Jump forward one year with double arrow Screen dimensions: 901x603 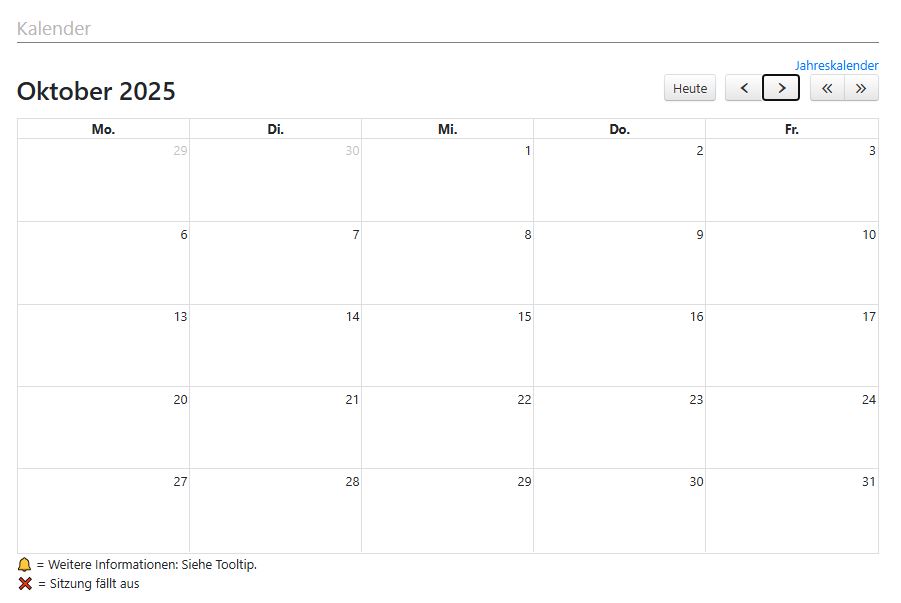coord(861,88)
